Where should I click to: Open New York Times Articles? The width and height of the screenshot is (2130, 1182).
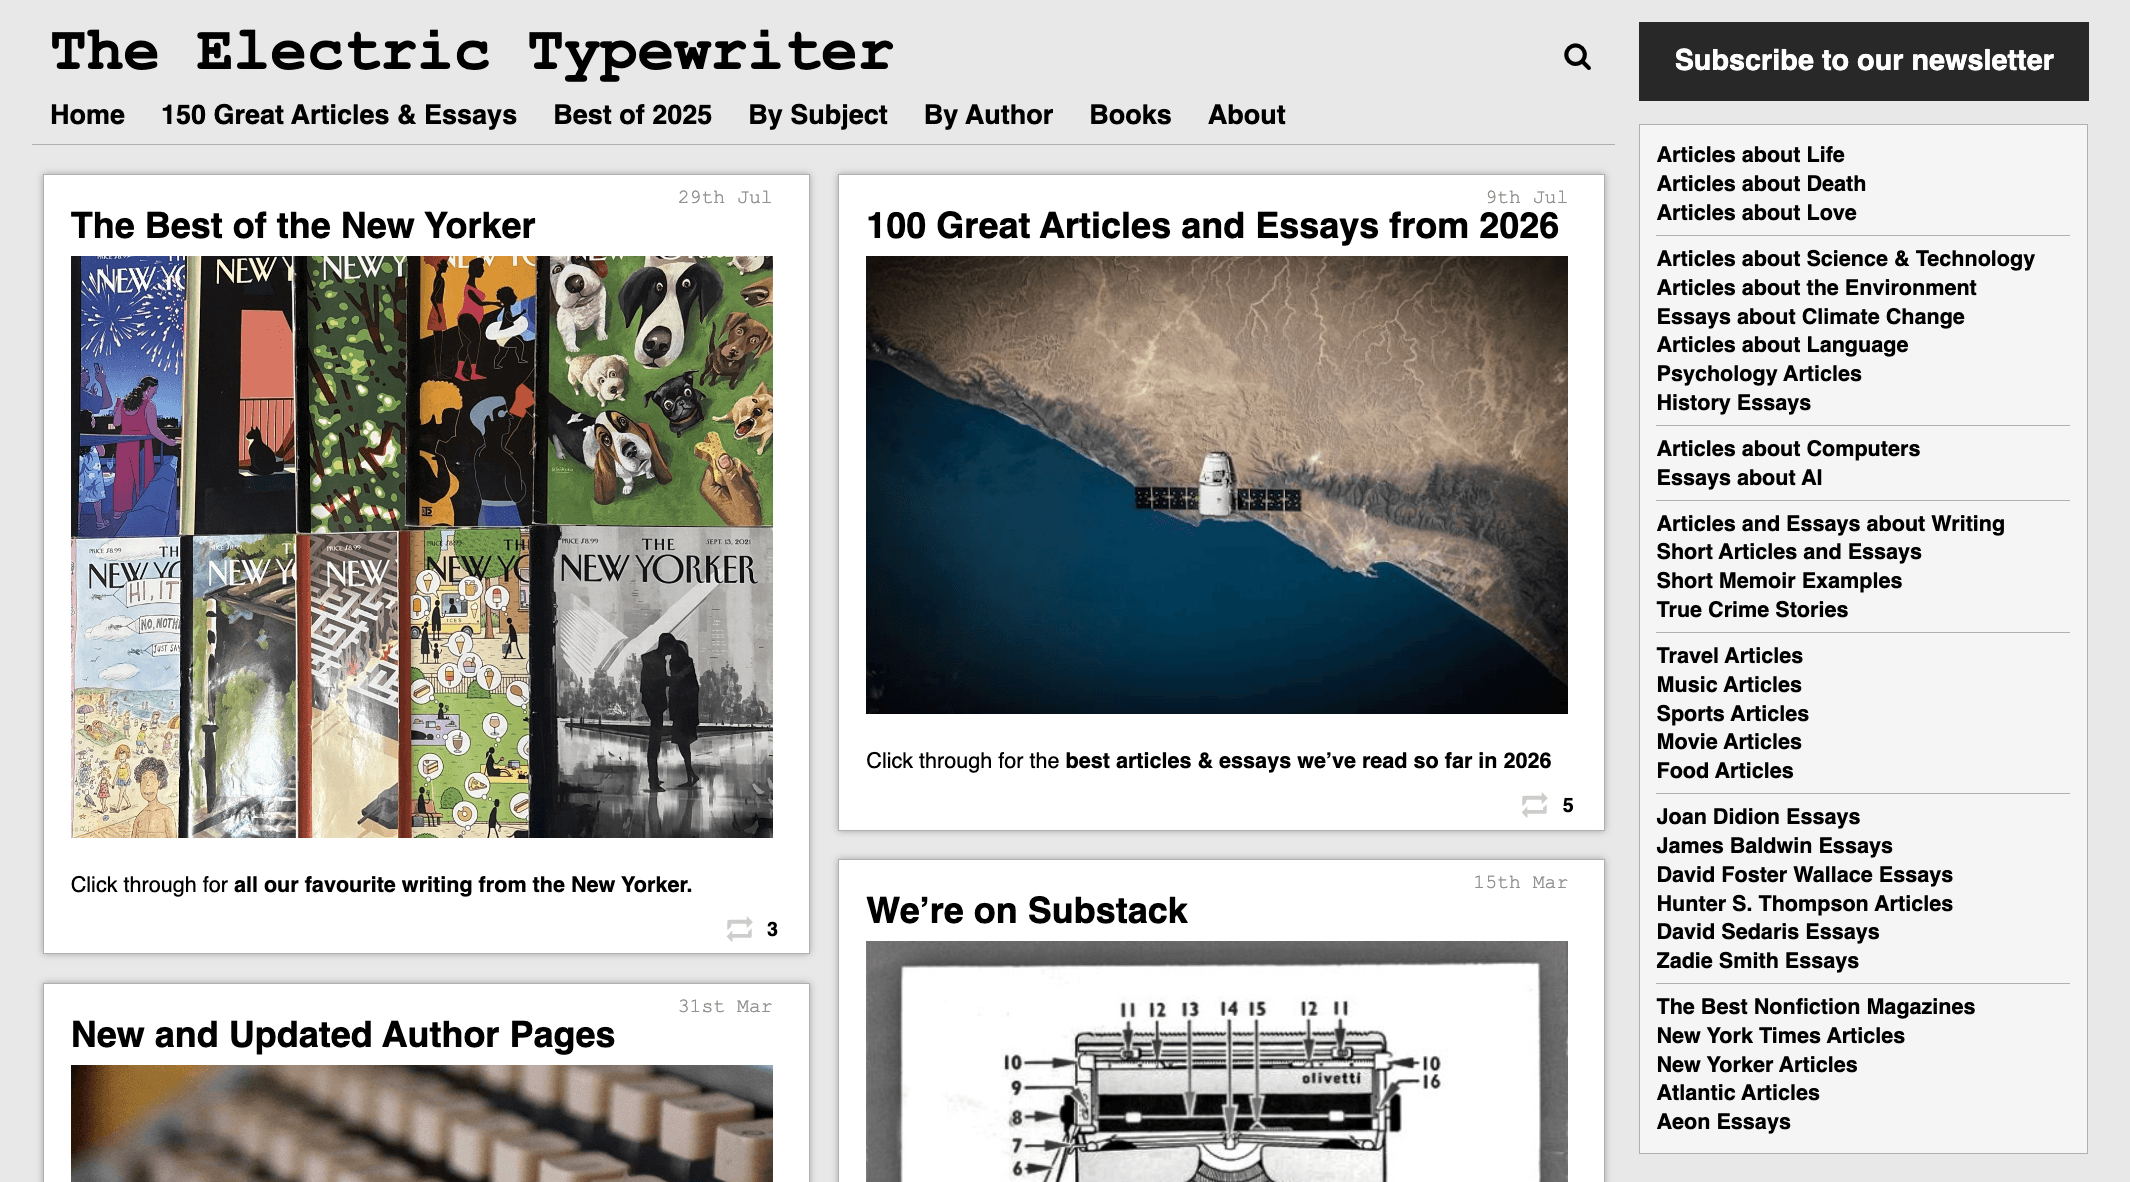coord(1780,1036)
